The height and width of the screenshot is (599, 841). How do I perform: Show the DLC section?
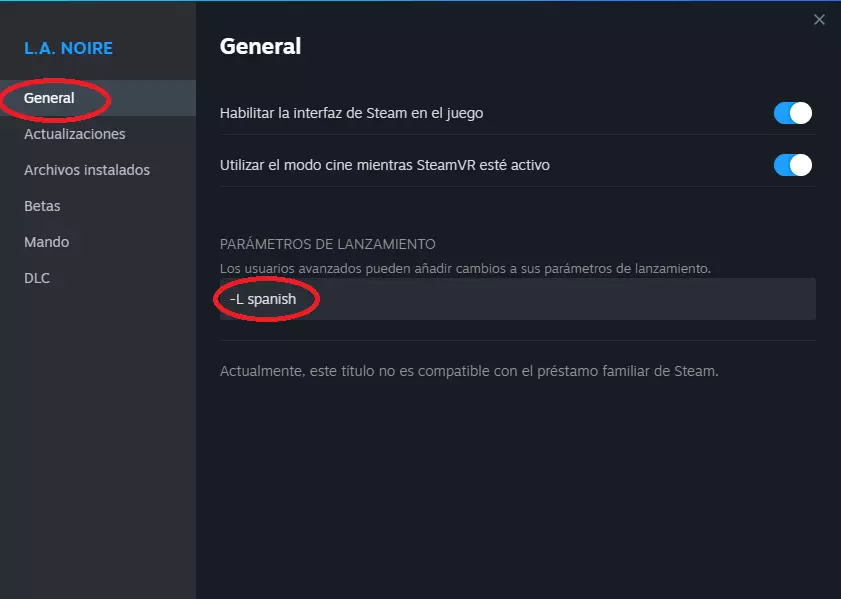pos(37,278)
